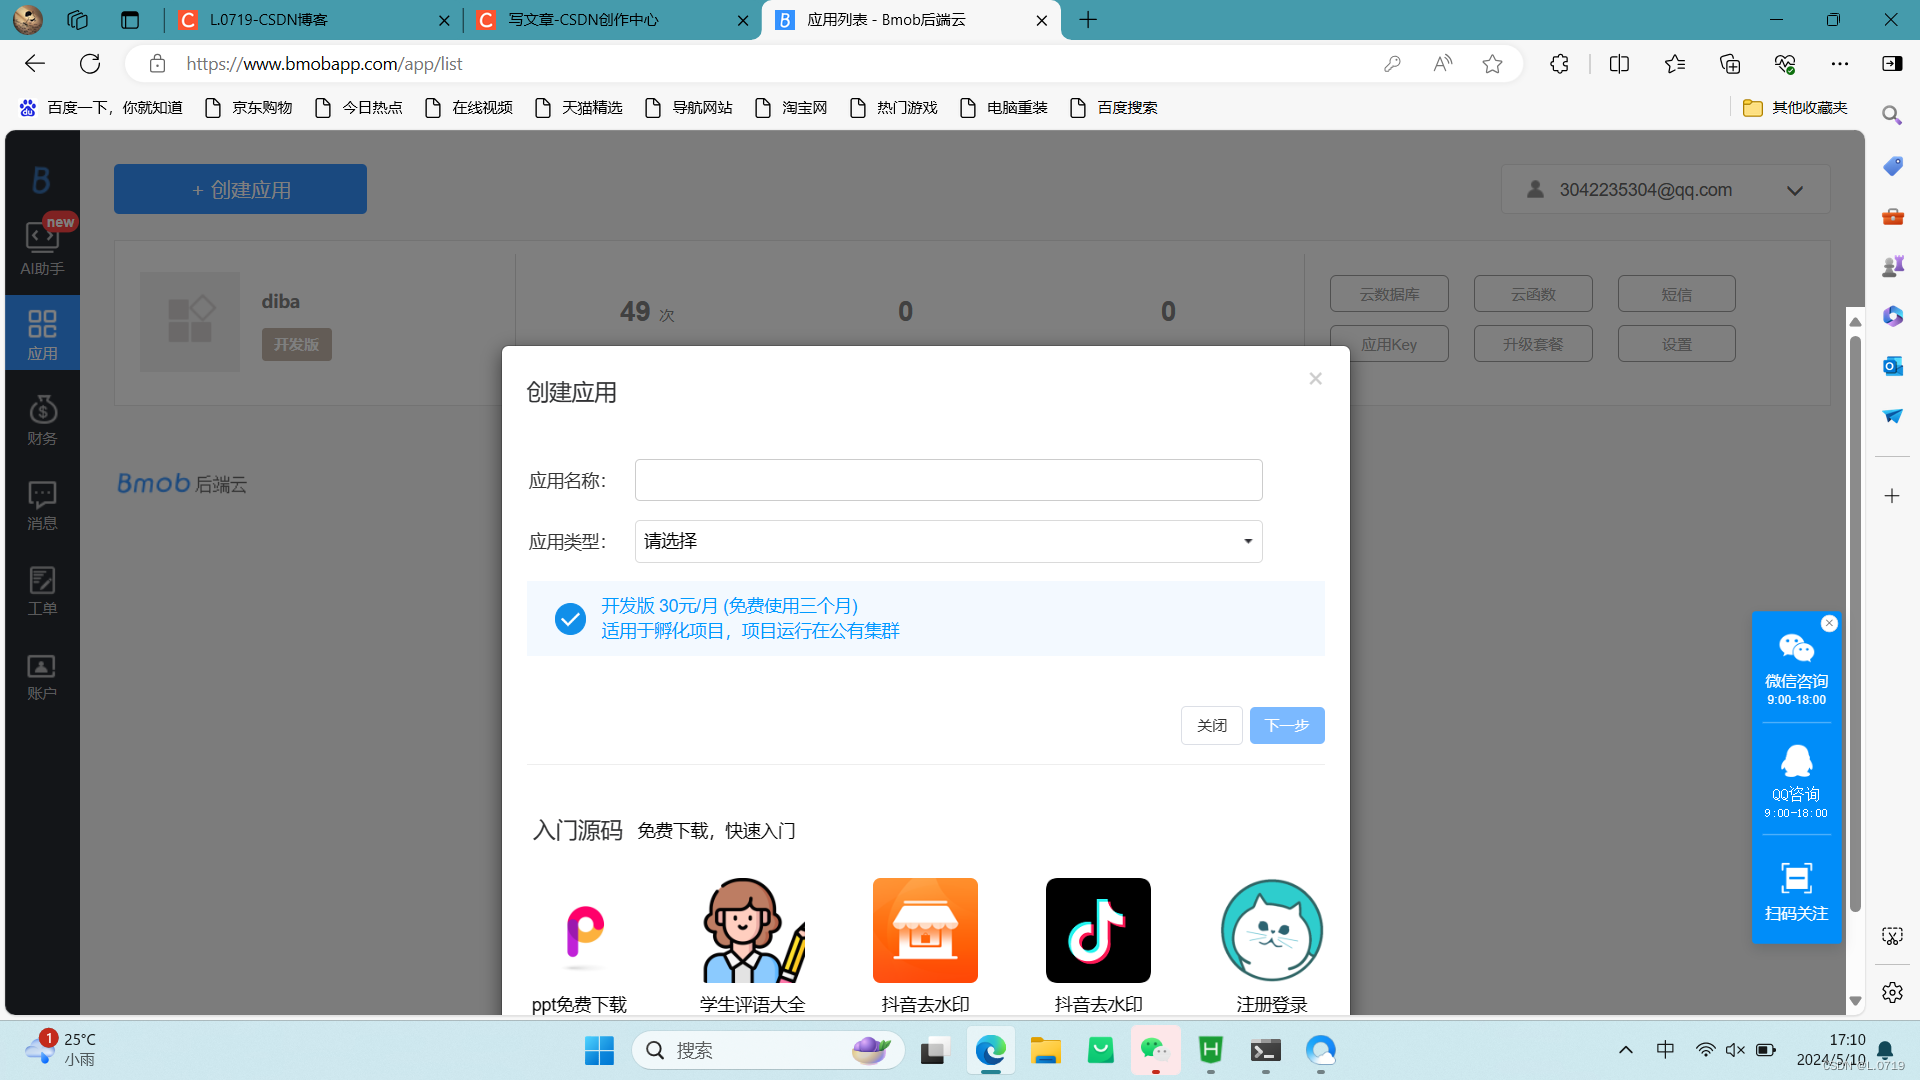Viewport: 1920px width, 1080px height.
Task: Click the 微信咨询 icon on floating panel
Action: (x=1796, y=648)
